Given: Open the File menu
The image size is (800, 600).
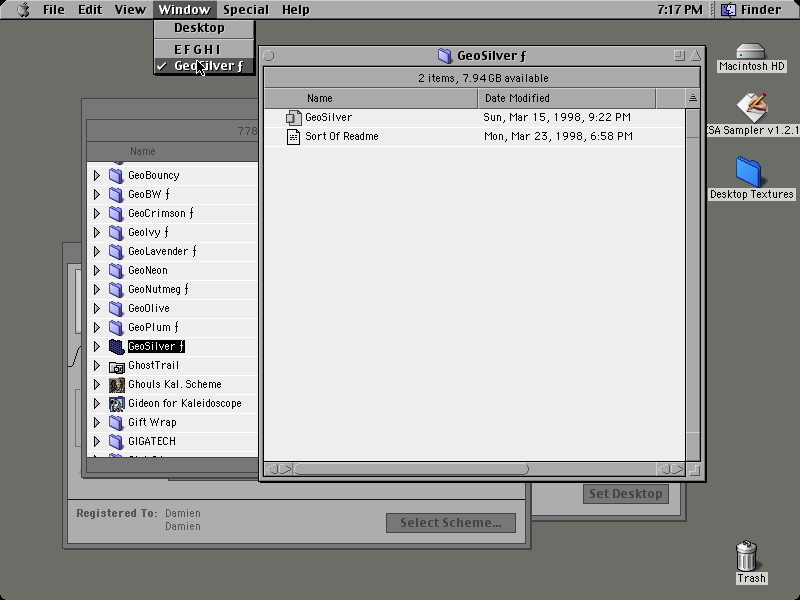Looking at the screenshot, I should (54, 10).
